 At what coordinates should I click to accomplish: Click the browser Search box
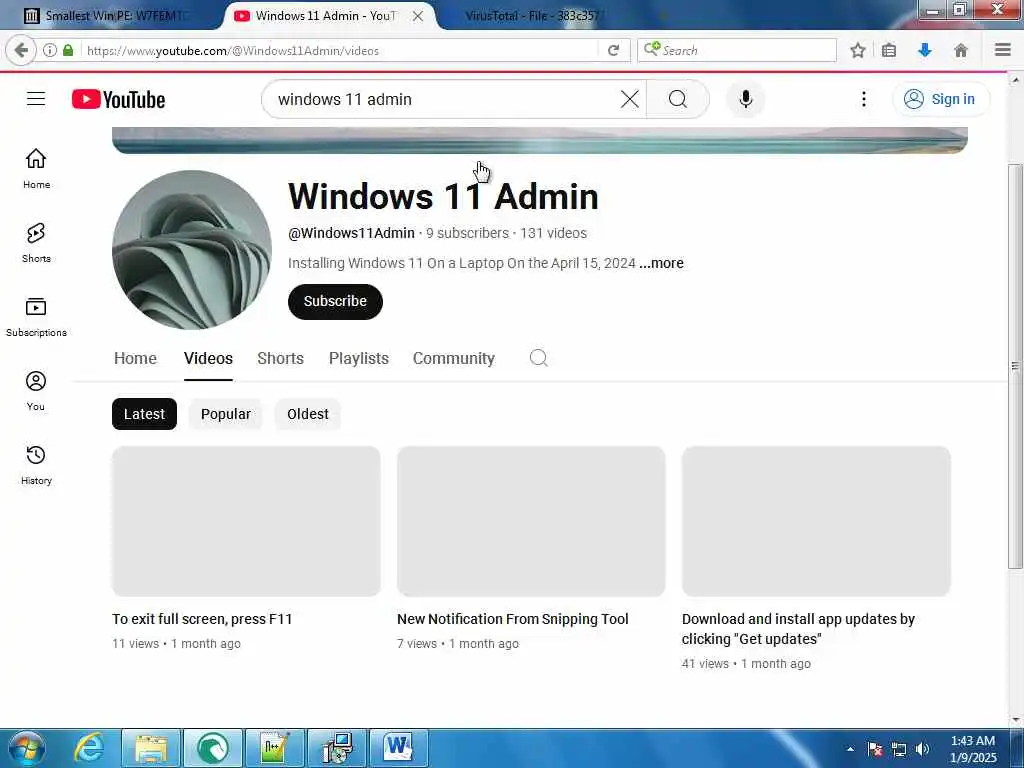(737, 50)
